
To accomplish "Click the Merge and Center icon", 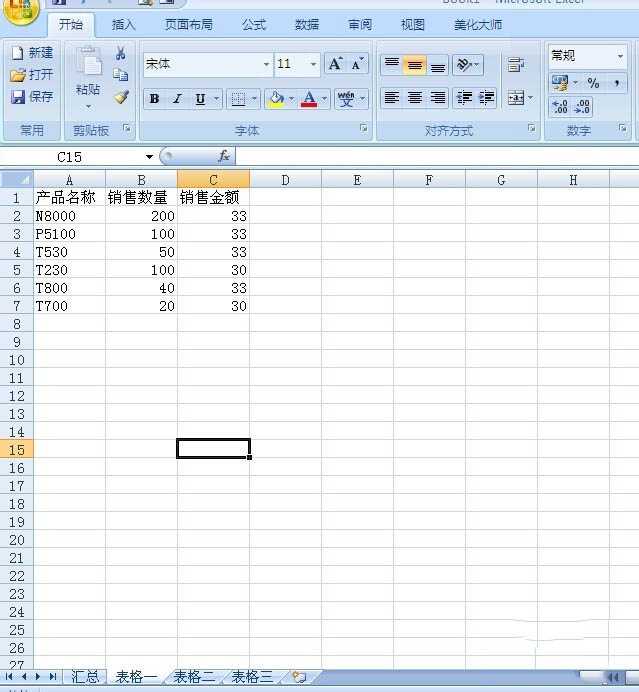I will point(516,97).
